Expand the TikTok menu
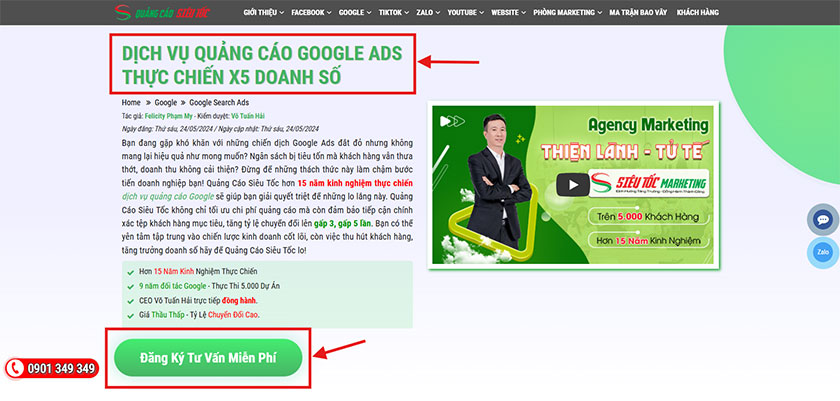 pyautogui.click(x=394, y=12)
